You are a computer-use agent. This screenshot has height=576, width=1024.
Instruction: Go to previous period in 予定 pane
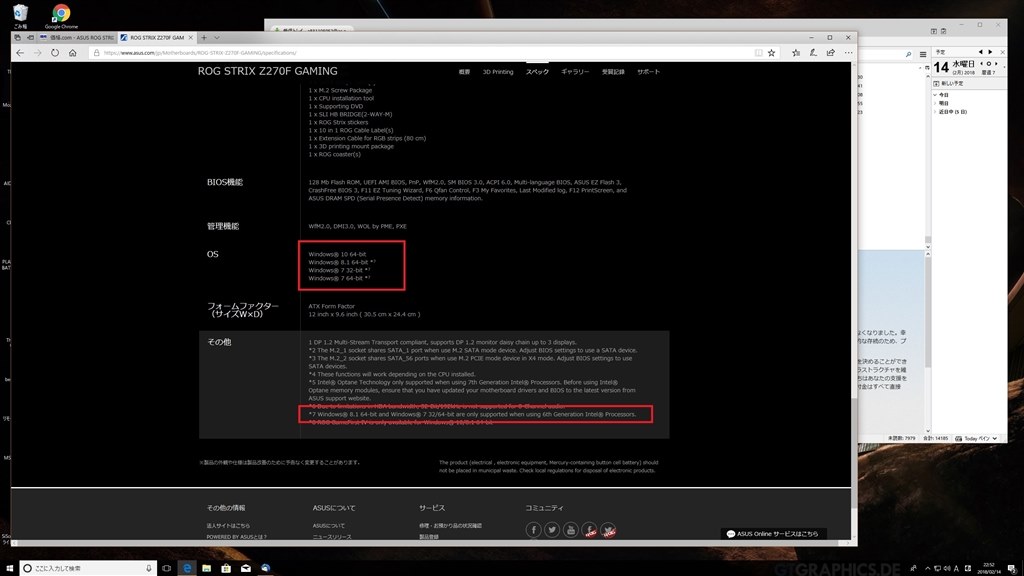(x=980, y=52)
